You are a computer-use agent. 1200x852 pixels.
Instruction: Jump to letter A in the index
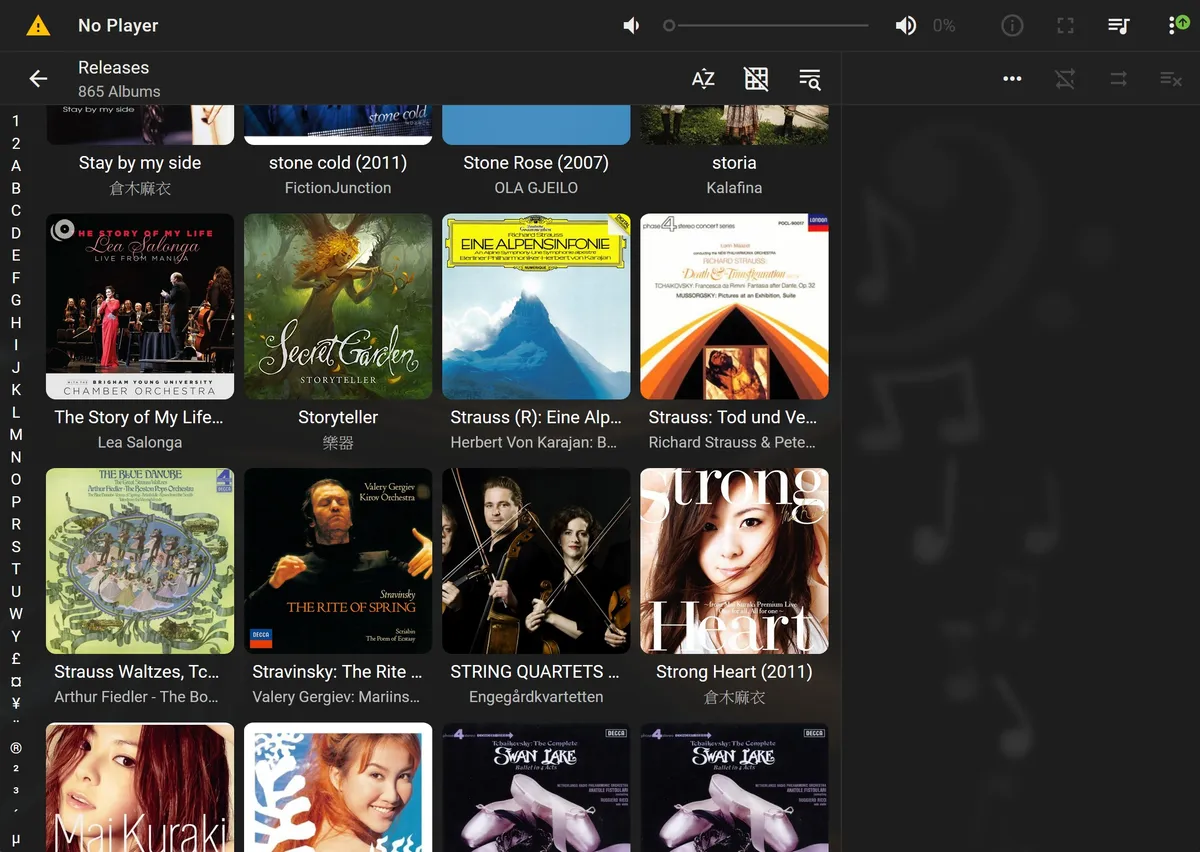[x=16, y=166]
